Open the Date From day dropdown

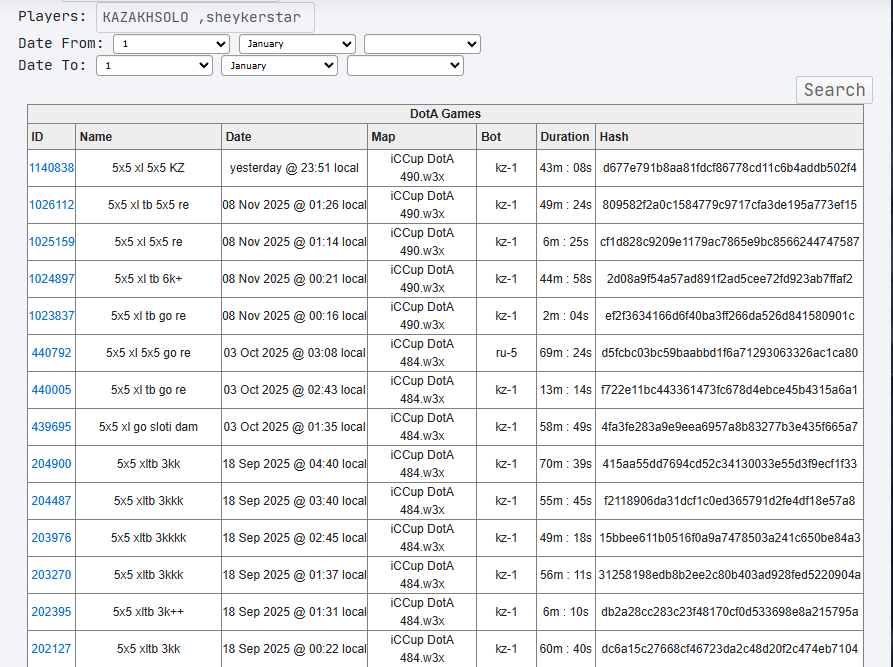tap(171, 44)
